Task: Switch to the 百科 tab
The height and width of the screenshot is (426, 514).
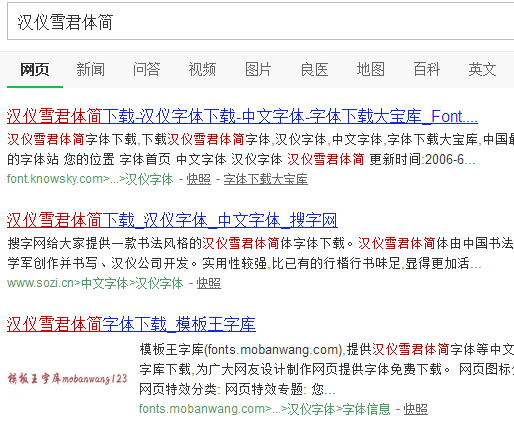Action: click(426, 70)
